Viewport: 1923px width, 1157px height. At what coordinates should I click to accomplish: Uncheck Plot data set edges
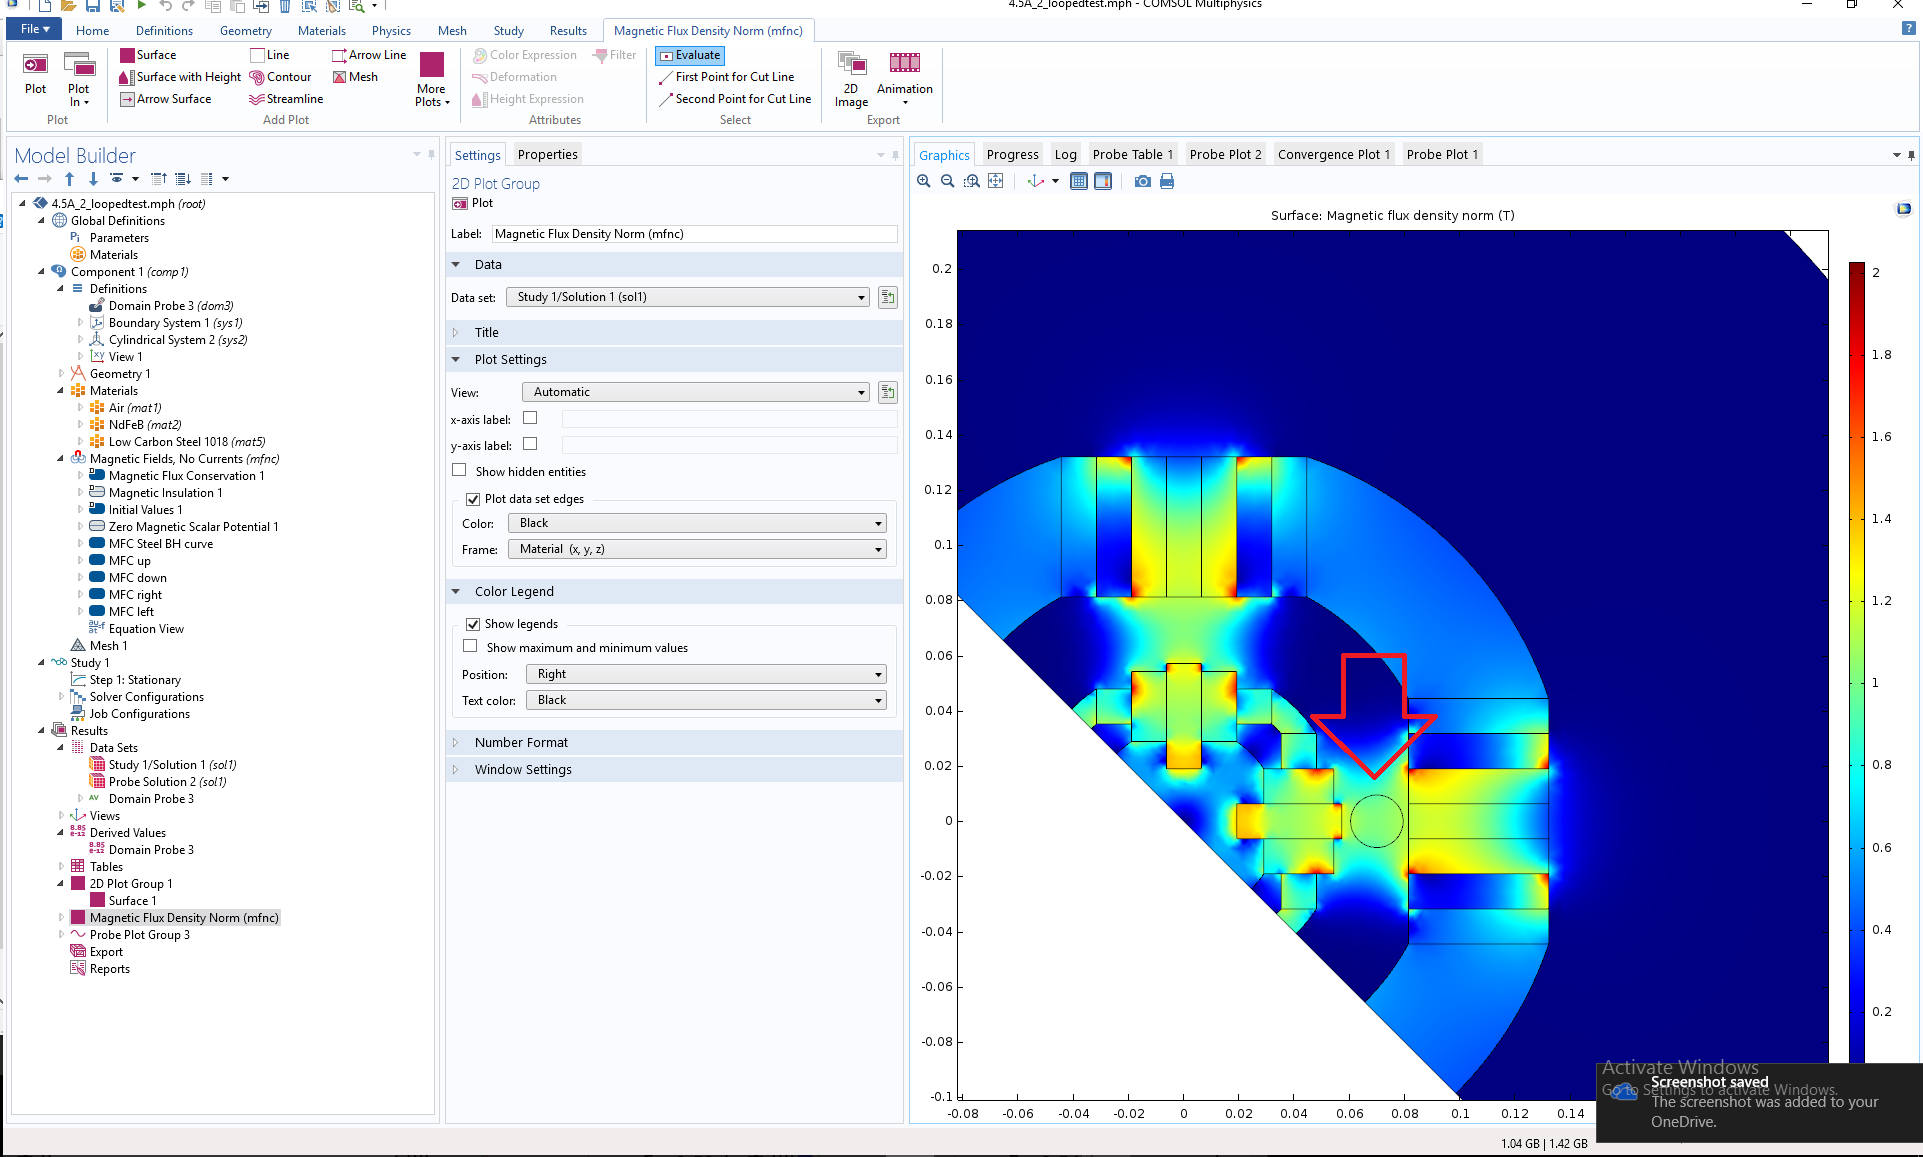click(473, 499)
